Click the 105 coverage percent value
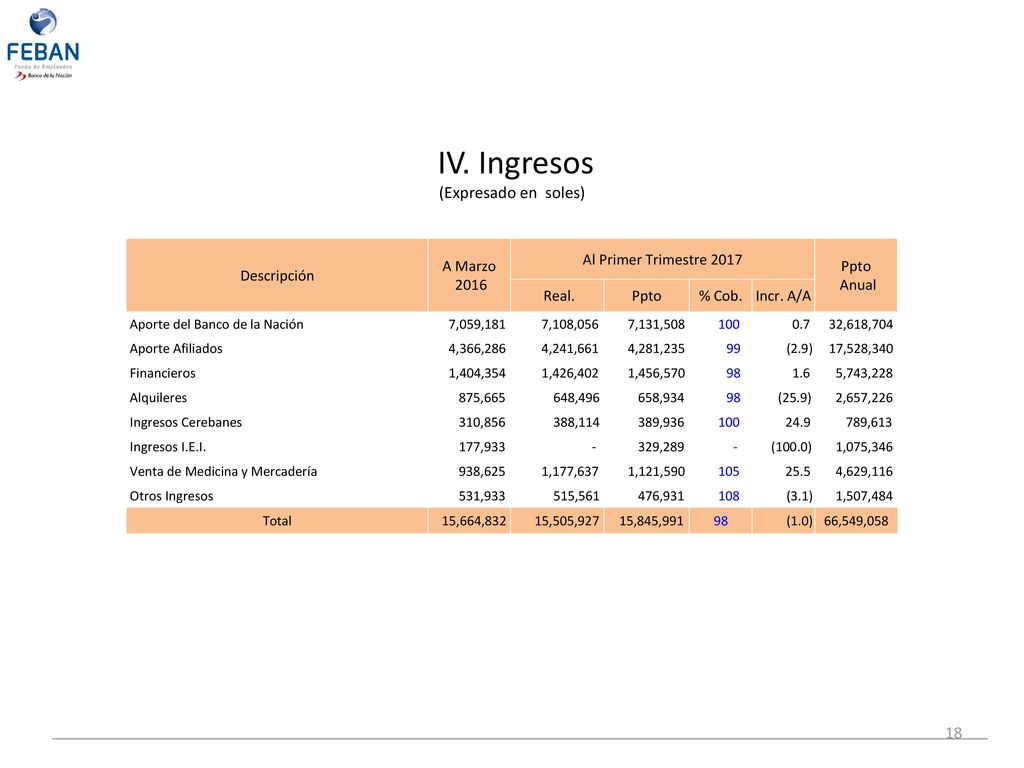The width and height of the screenshot is (1024, 768). click(729, 472)
